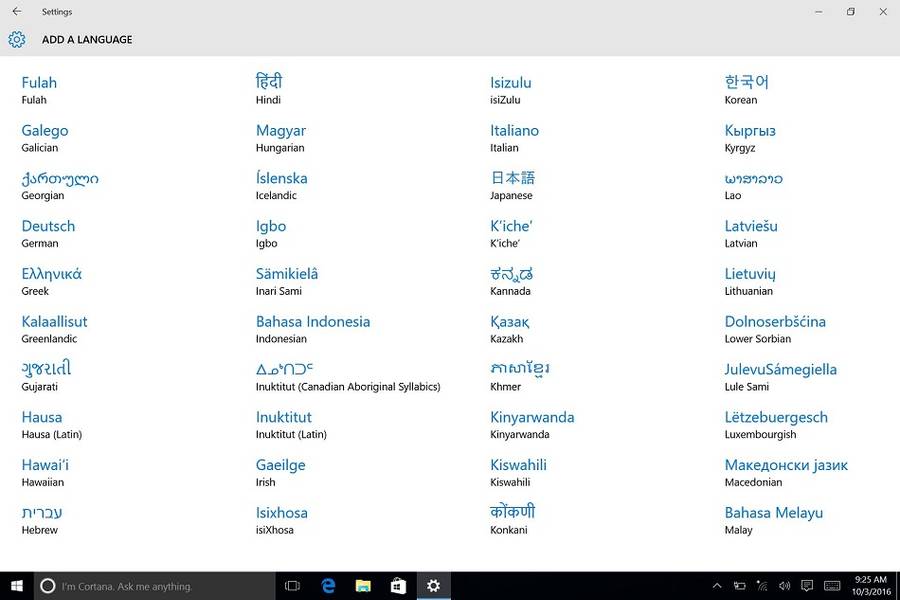Open the Action Center notifications icon
This screenshot has height=600, width=900.
coord(807,586)
